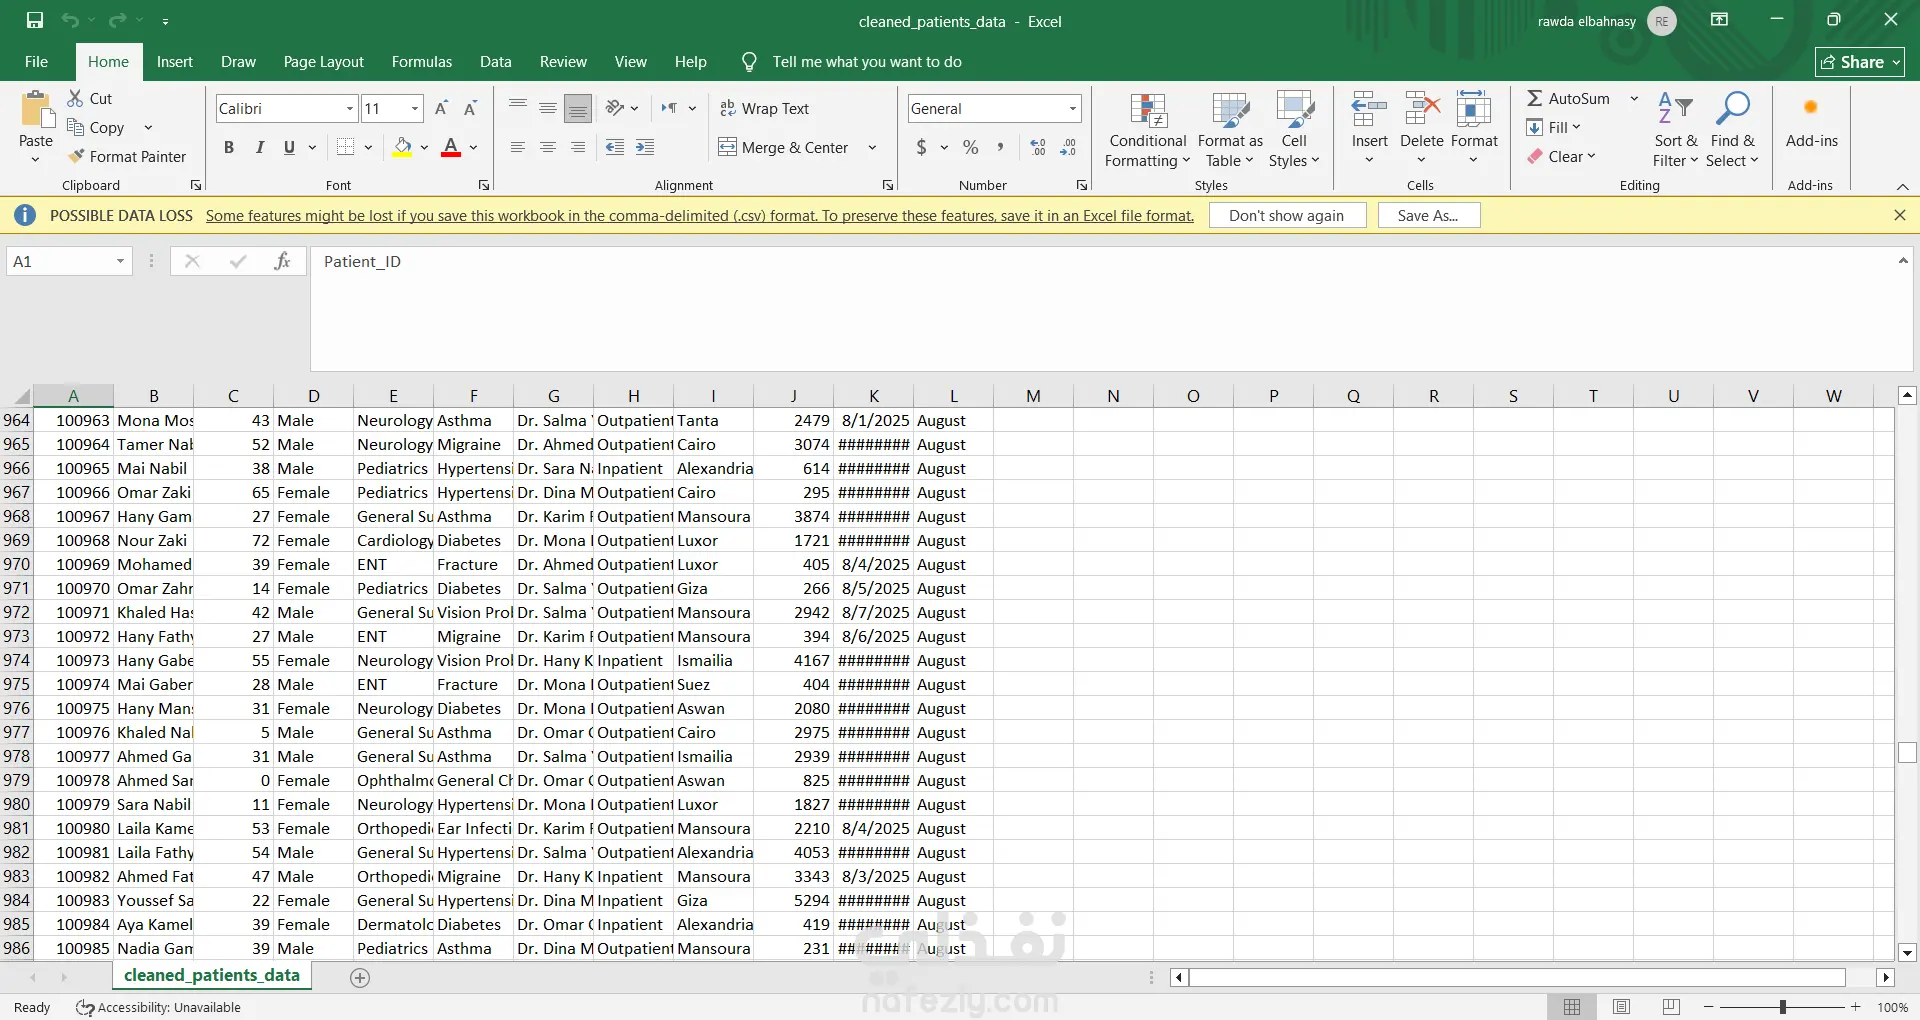
Task: Click the Tell me what you want to do box
Action: point(867,61)
